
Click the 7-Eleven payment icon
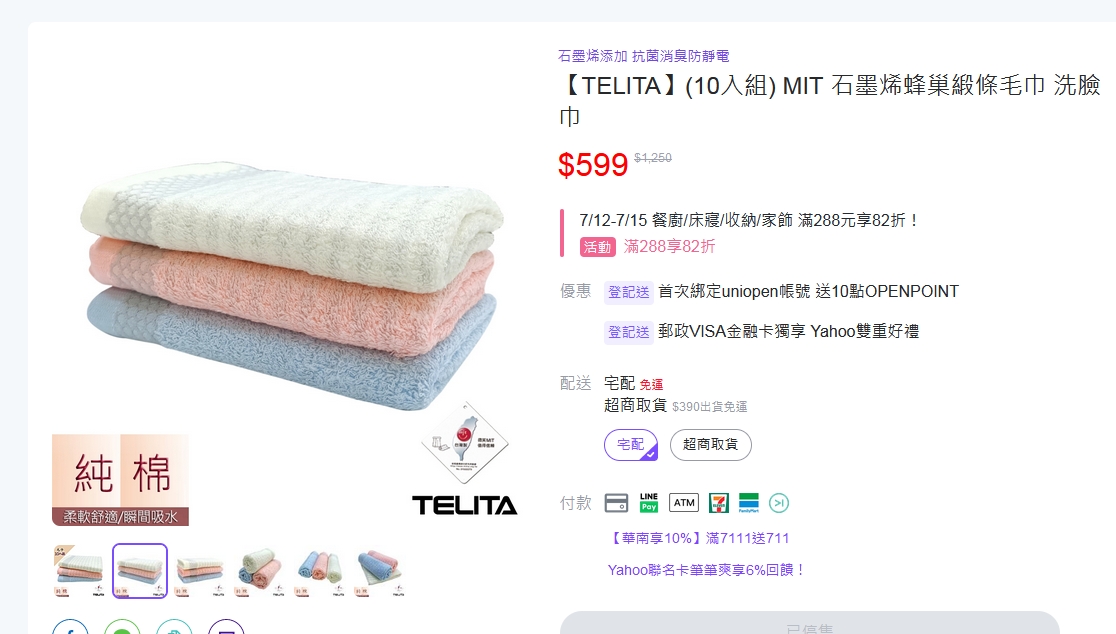pos(718,503)
